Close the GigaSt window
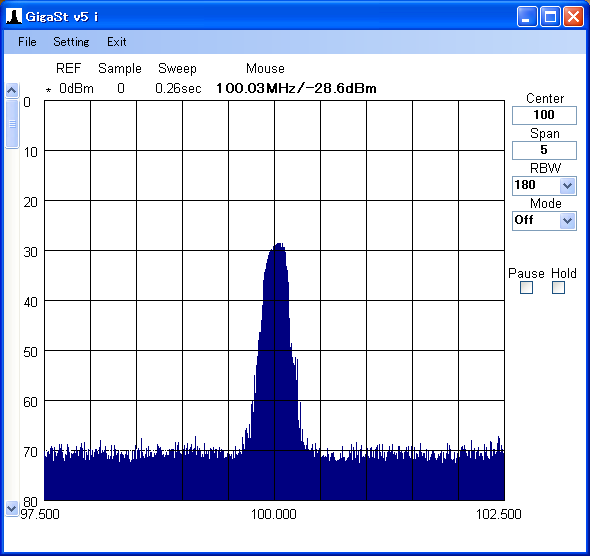 point(573,17)
